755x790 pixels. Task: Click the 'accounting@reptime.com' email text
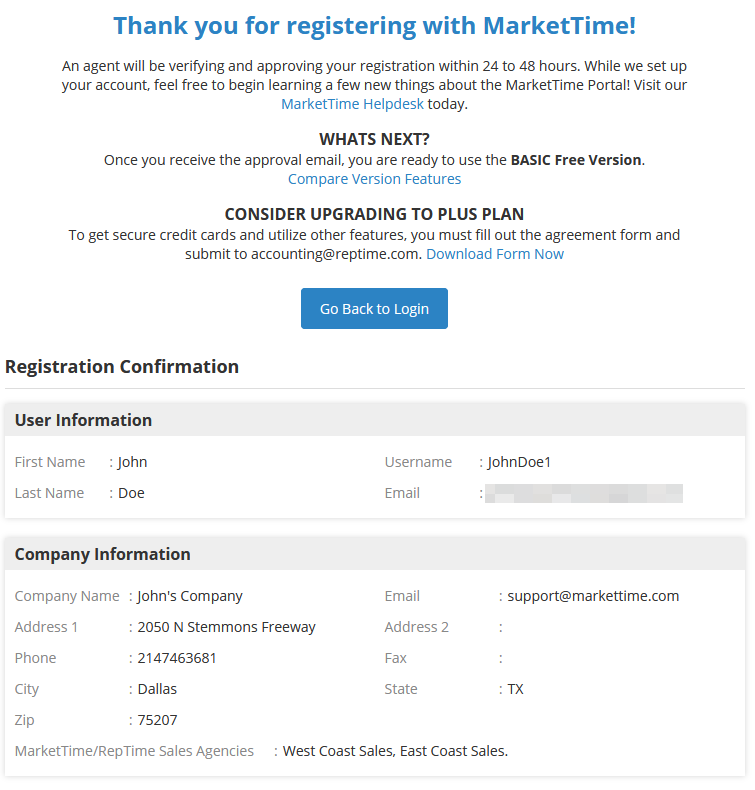point(335,254)
